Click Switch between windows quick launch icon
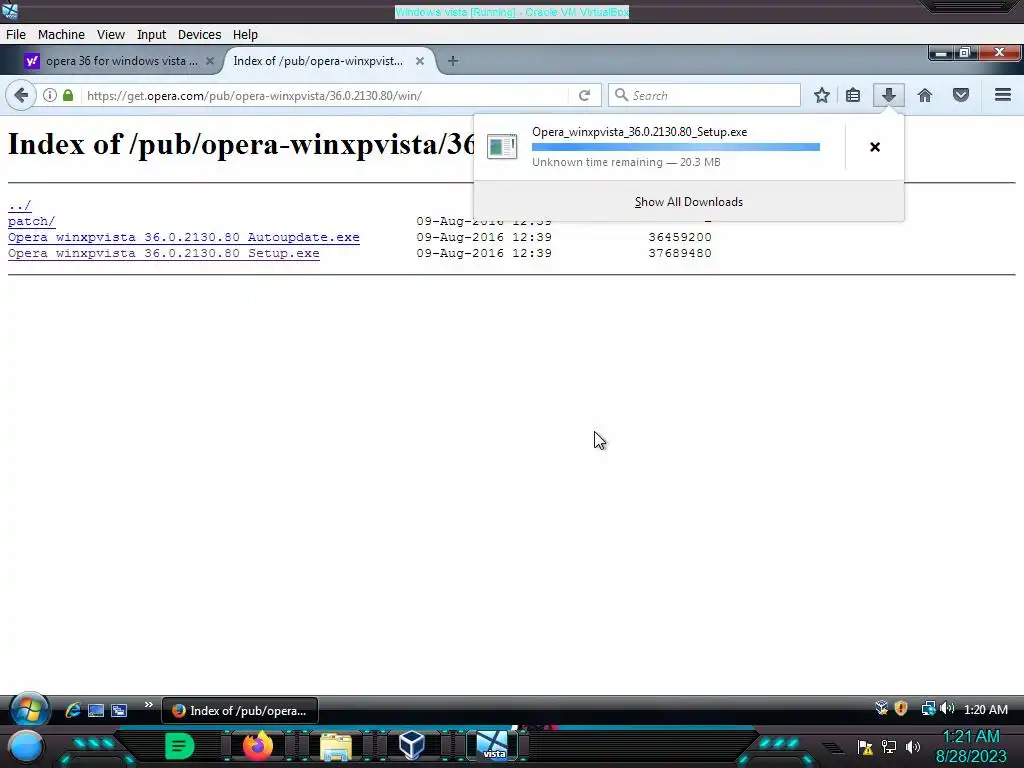This screenshot has height=768, width=1024. (119, 710)
